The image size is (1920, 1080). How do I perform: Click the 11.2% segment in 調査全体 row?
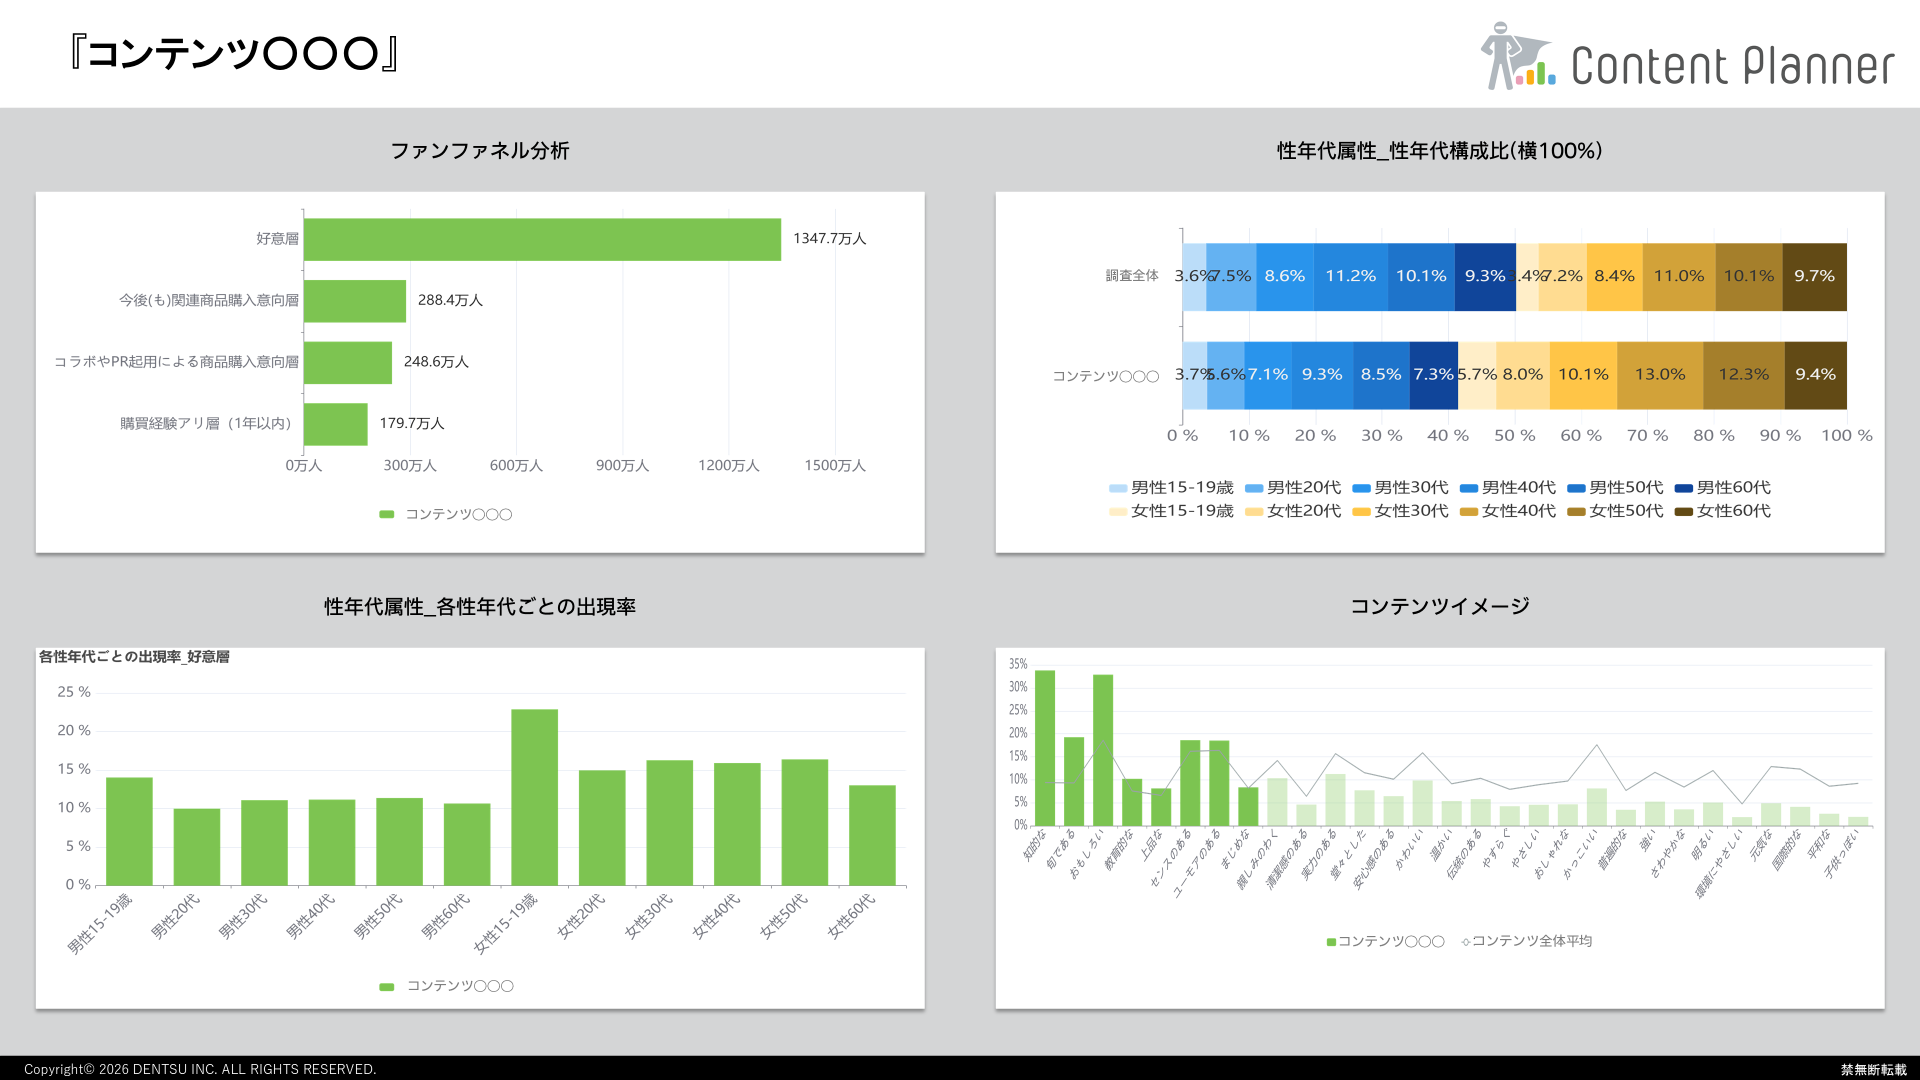[1350, 277]
